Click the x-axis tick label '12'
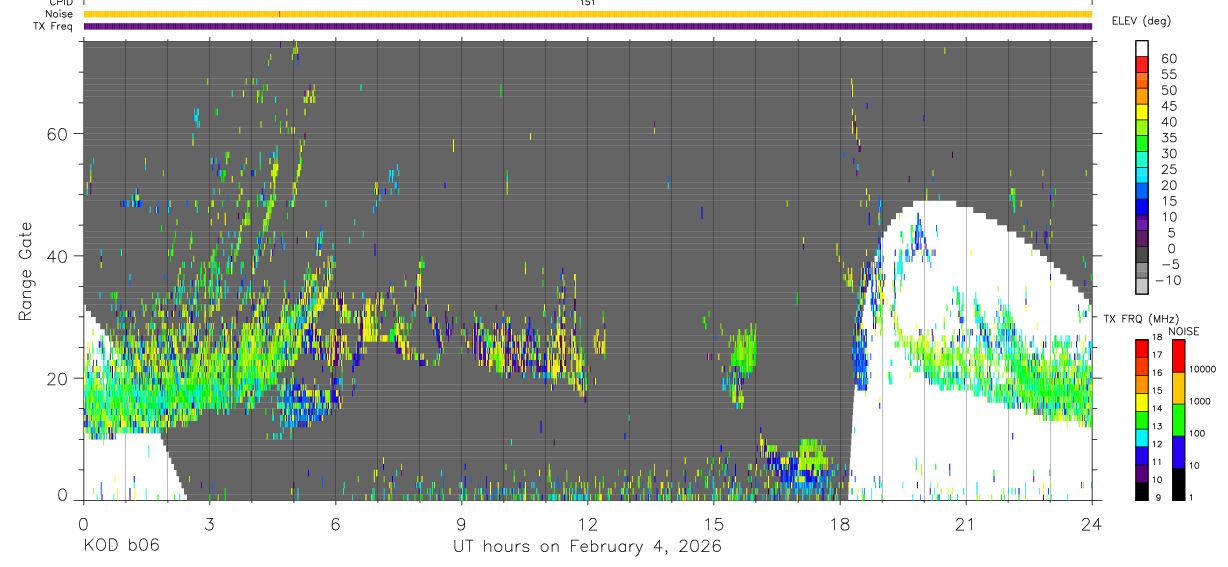The height and width of the screenshot is (567, 1228). click(588, 523)
